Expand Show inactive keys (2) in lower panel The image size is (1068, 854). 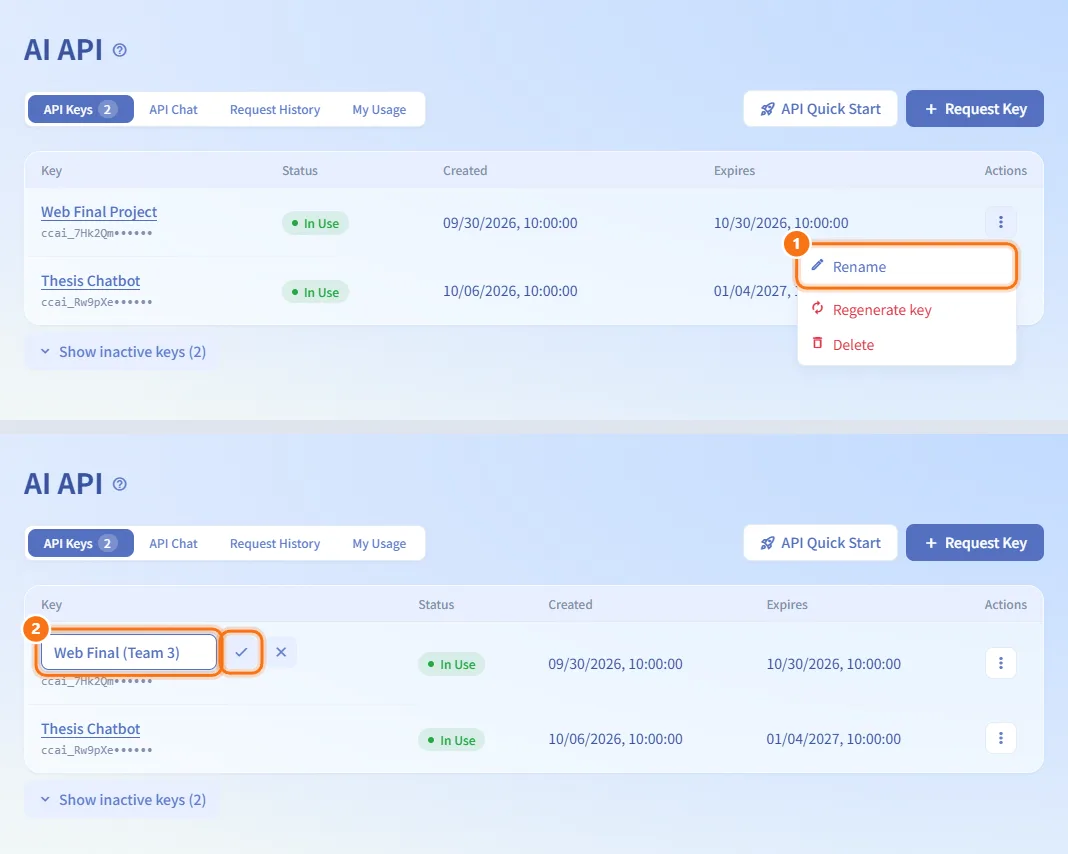coord(123,800)
